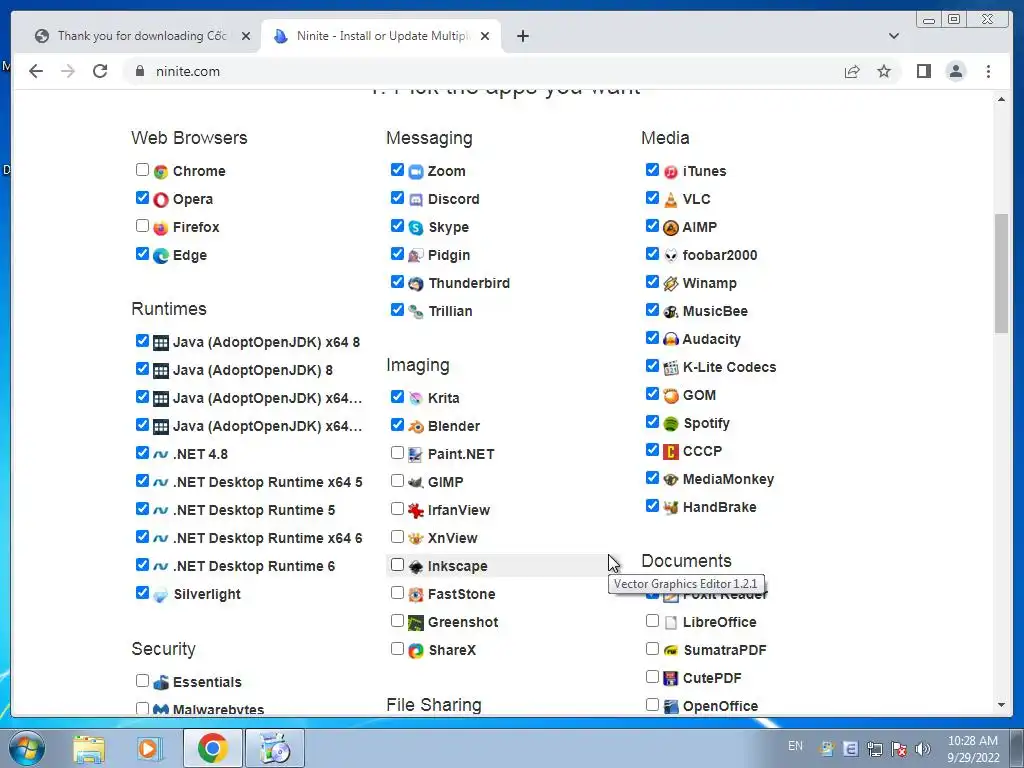Close the Thank you for downloading tab

click(246, 36)
